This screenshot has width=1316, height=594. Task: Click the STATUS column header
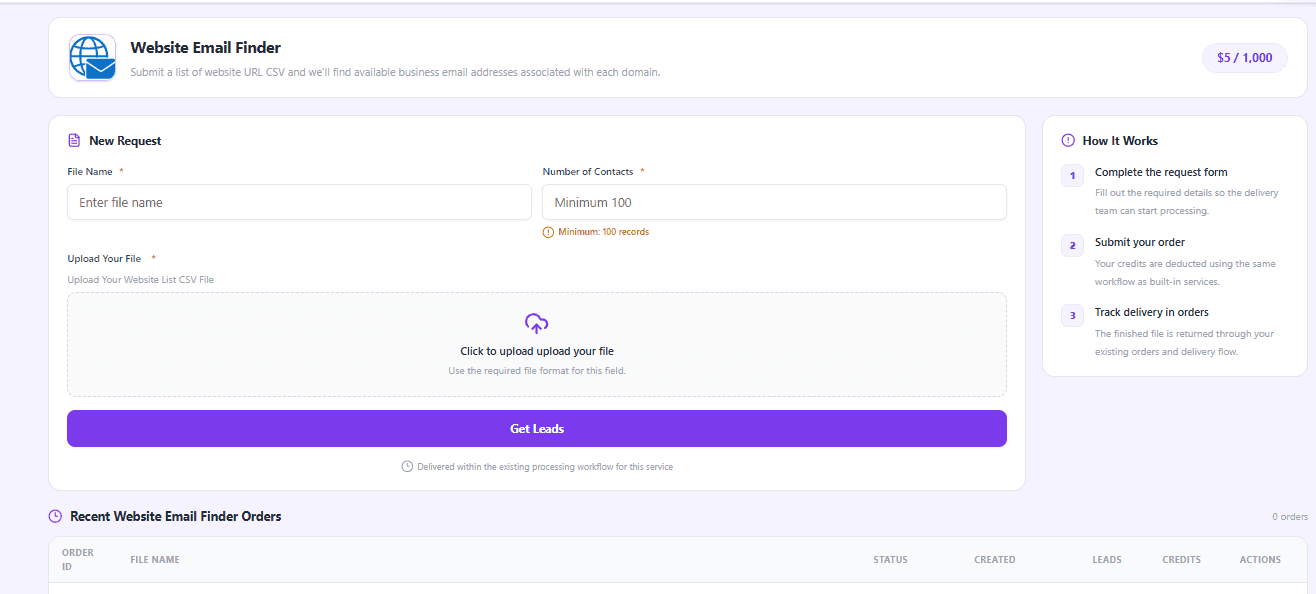[890, 559]
